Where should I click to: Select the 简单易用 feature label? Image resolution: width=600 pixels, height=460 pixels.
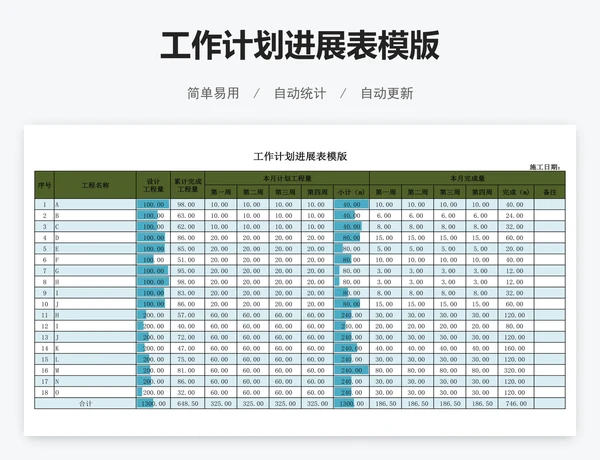click(213, 93)
